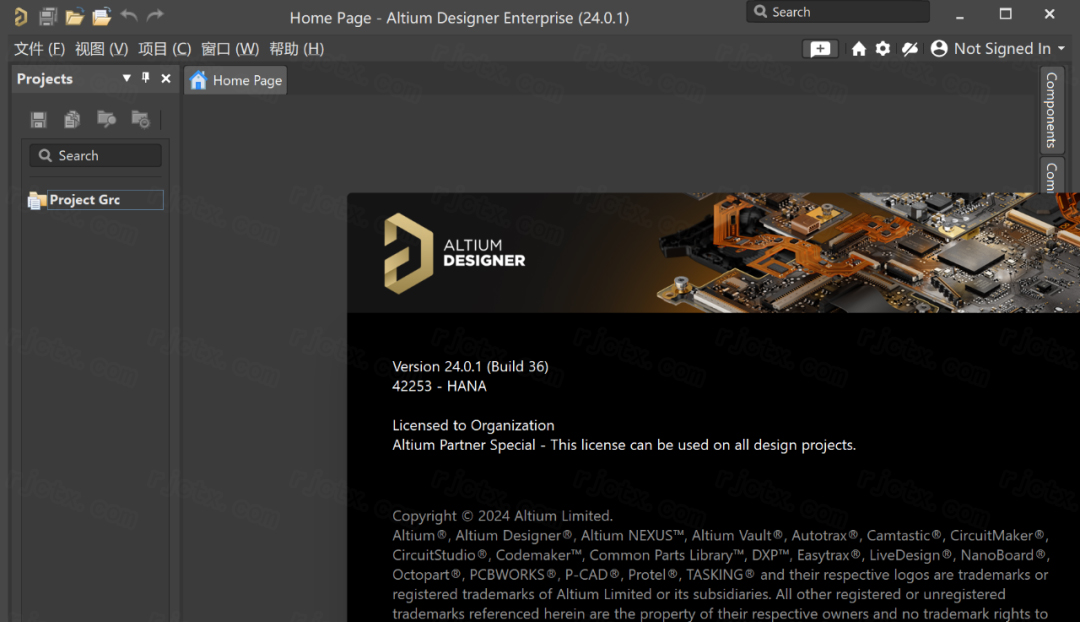Open the 文件 (F) menu
Image resolution: width=1080 pixels, height=622 pixels.
[39, 49]
